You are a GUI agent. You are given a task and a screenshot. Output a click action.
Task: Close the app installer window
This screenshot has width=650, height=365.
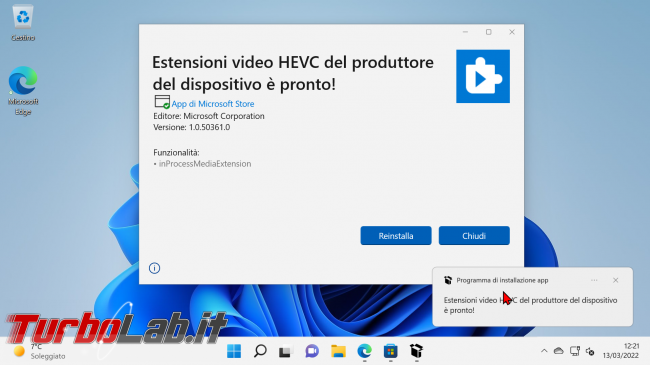tap(512, 32)
